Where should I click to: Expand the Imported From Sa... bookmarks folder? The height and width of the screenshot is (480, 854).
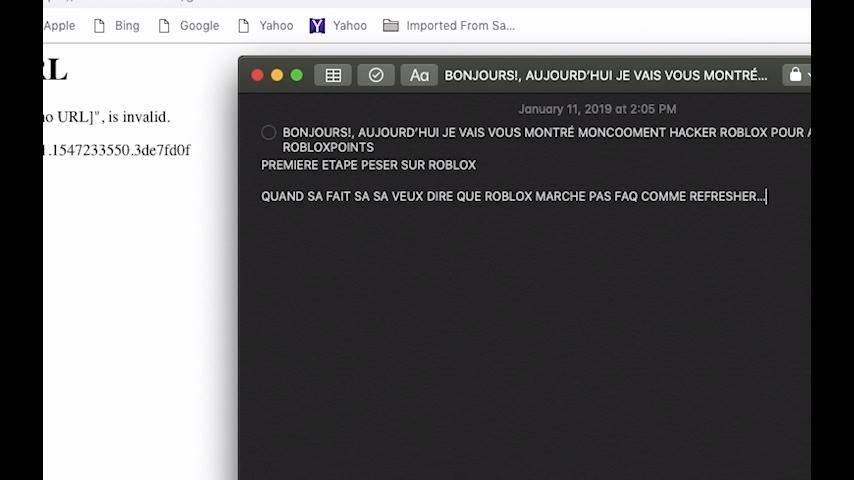coord(449,26)
